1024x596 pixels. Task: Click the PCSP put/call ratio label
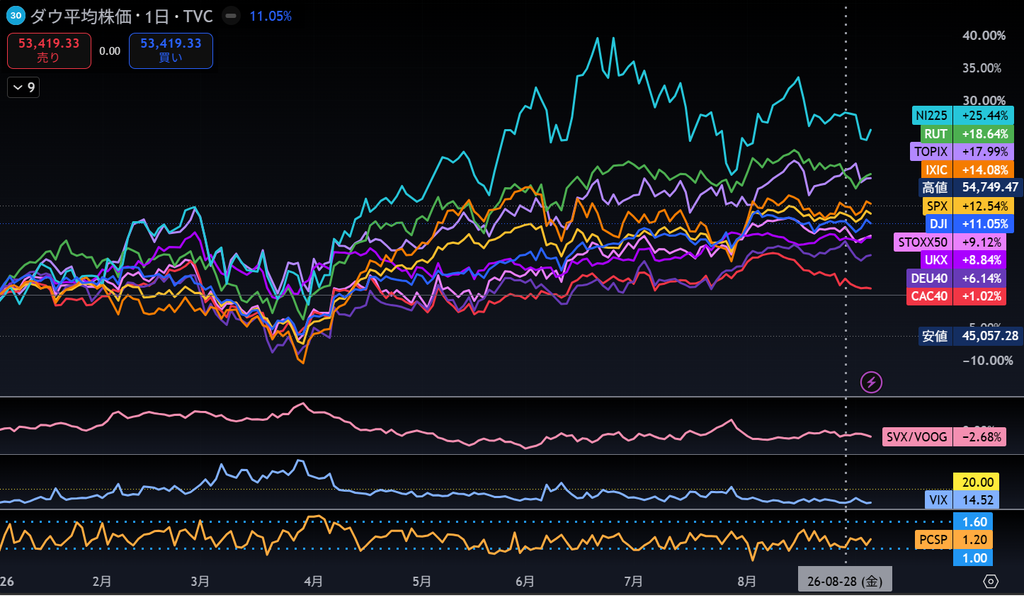(x=933, y=540)
